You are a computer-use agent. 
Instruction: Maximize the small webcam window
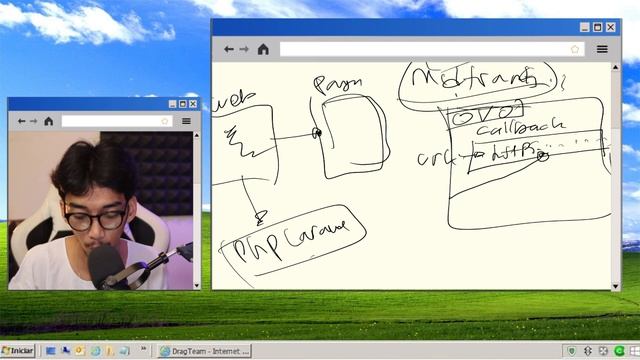(183, 104)
